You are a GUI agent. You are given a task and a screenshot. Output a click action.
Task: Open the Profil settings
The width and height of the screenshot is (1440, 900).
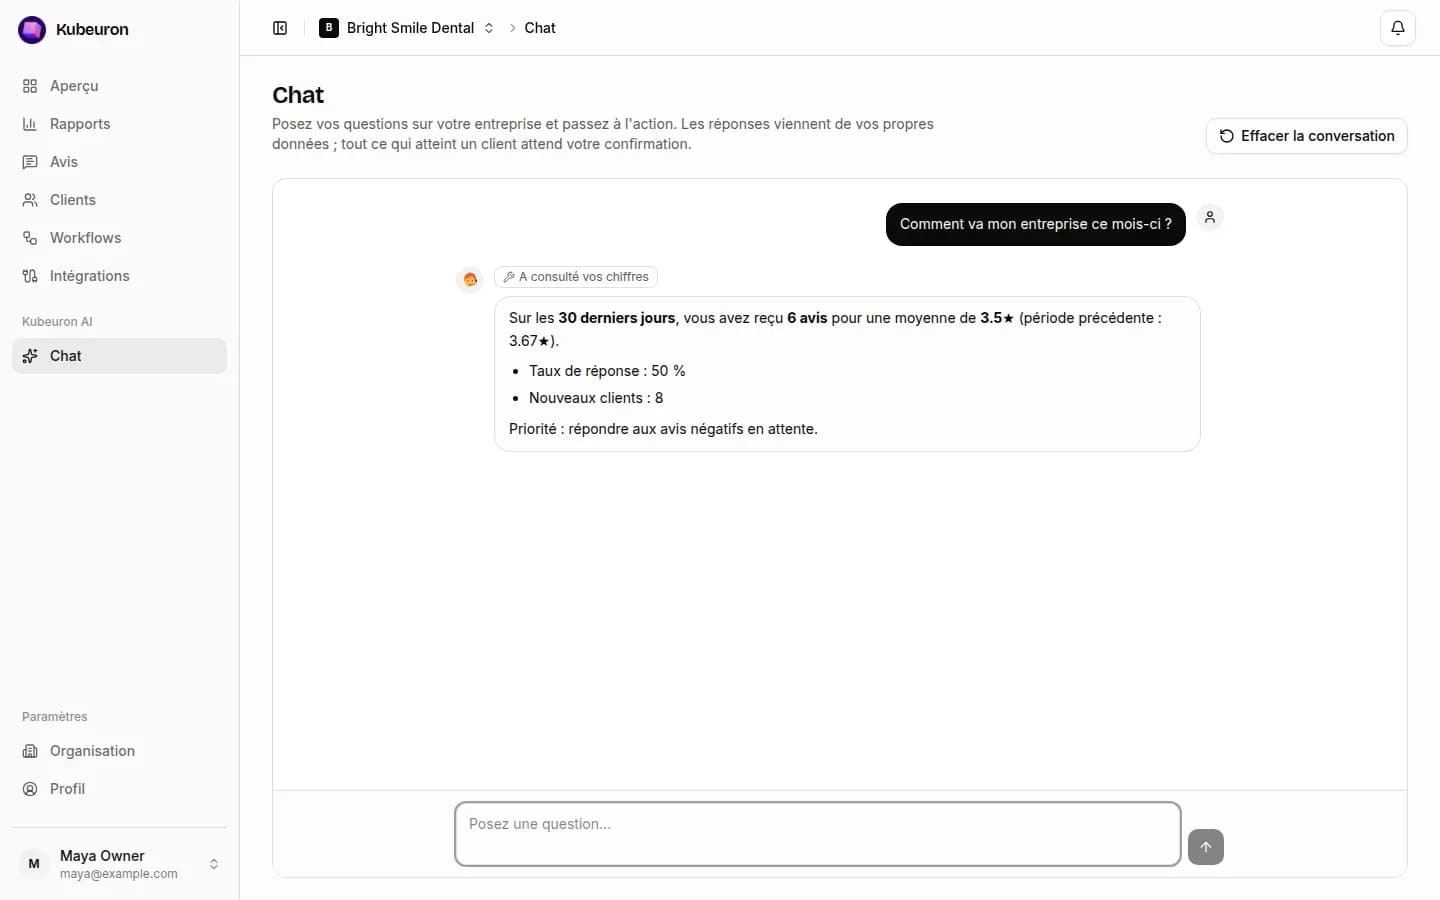pos(119,789)
